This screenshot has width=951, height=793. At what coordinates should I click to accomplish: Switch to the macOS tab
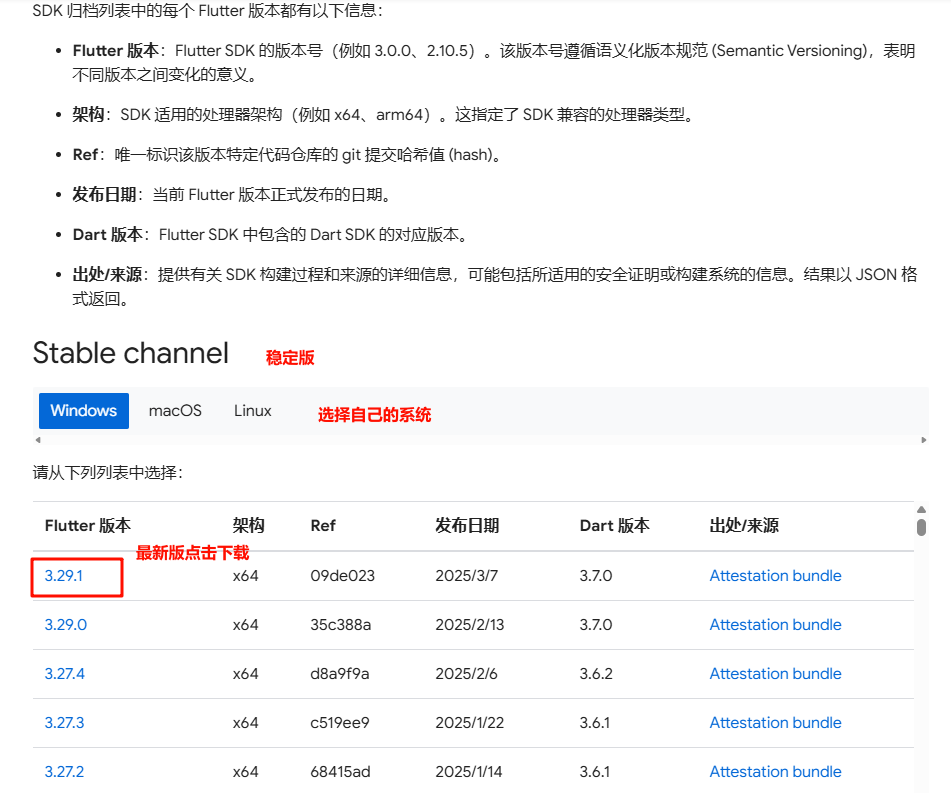(175, 410)
